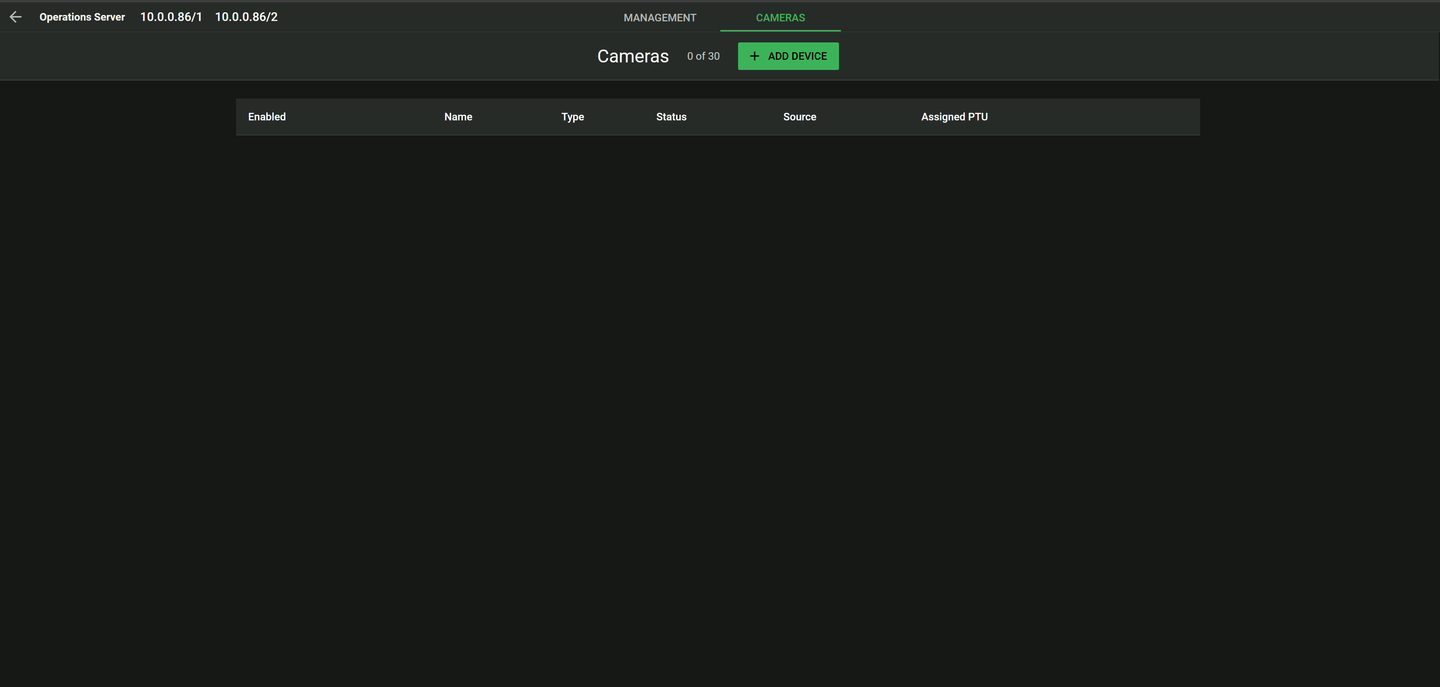1440x687 pixels.
Task: Select the 10.0.0.86/1 address
Action: tap(171, 17)
